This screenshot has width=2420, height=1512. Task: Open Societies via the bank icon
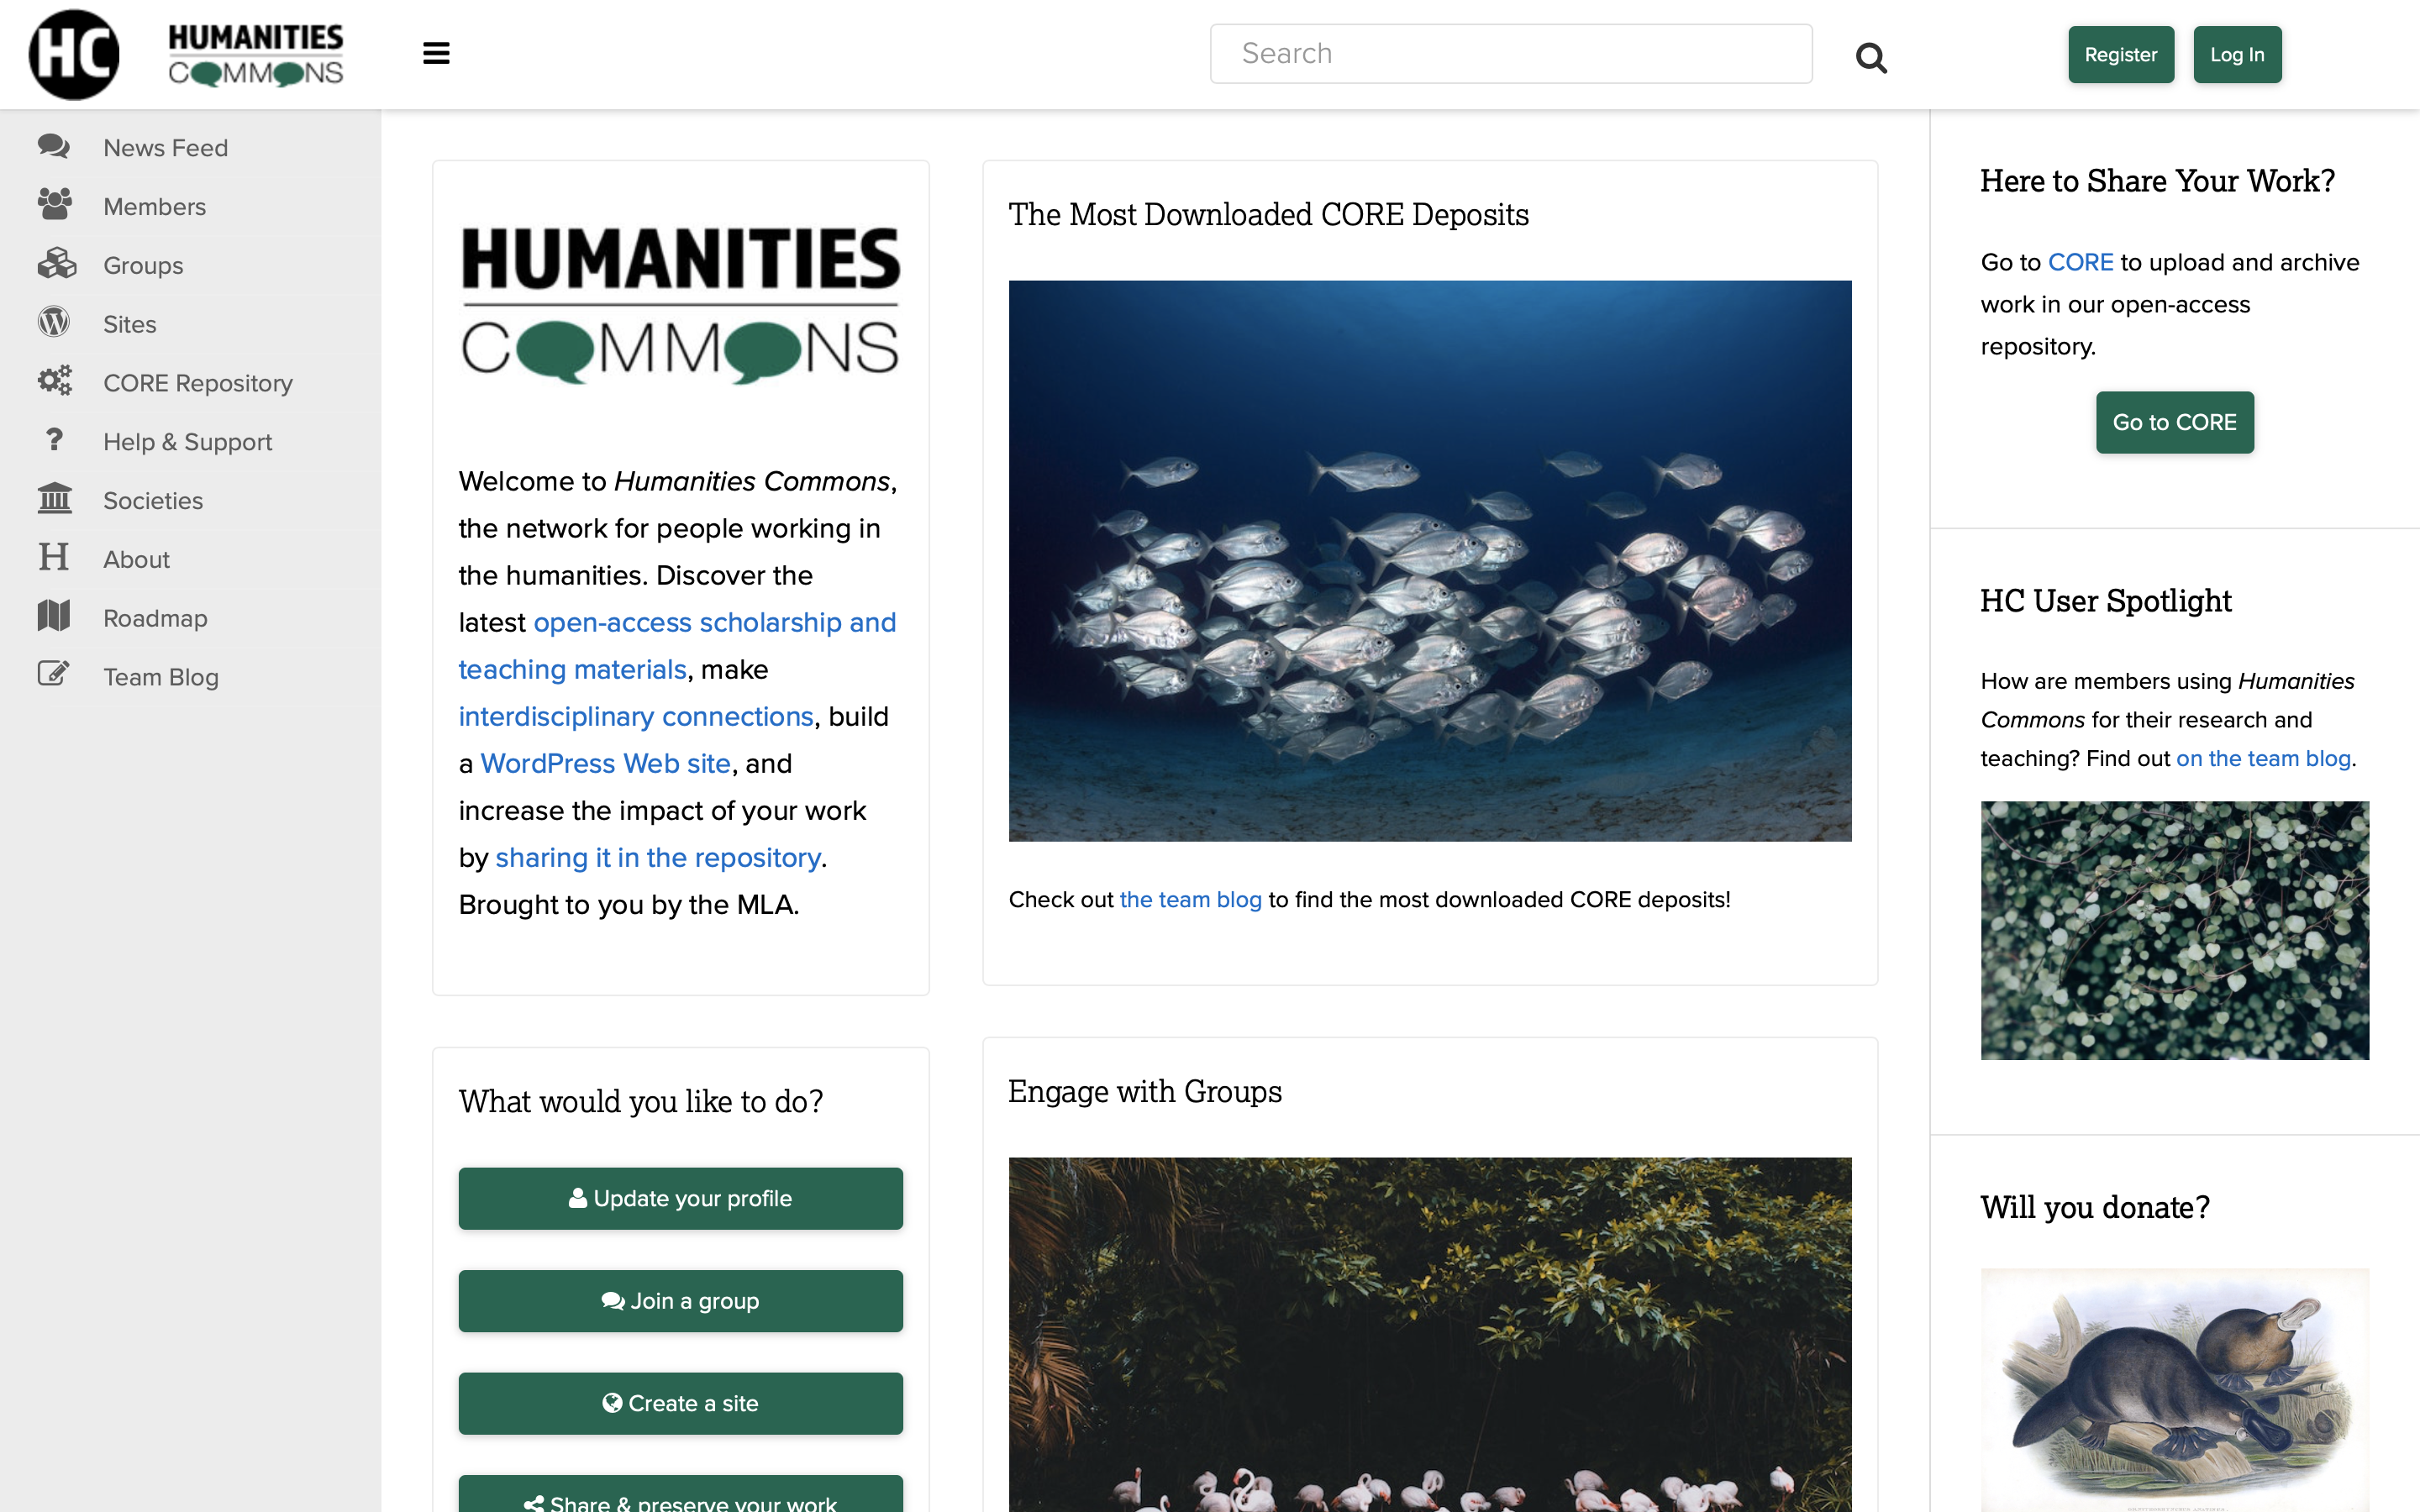pos(53,499)
